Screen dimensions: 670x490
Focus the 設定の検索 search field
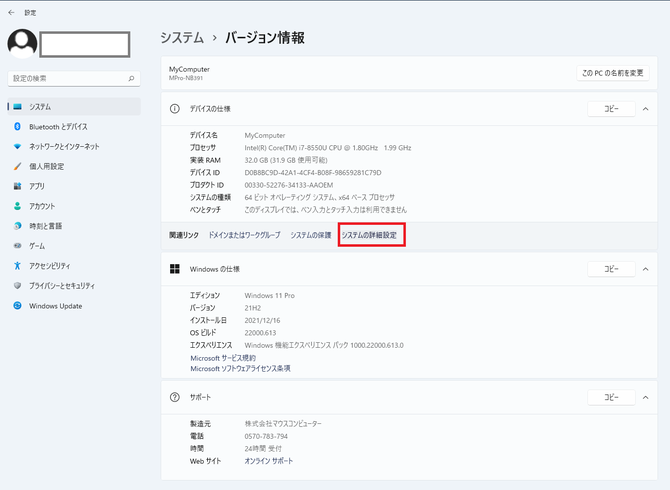74,79
